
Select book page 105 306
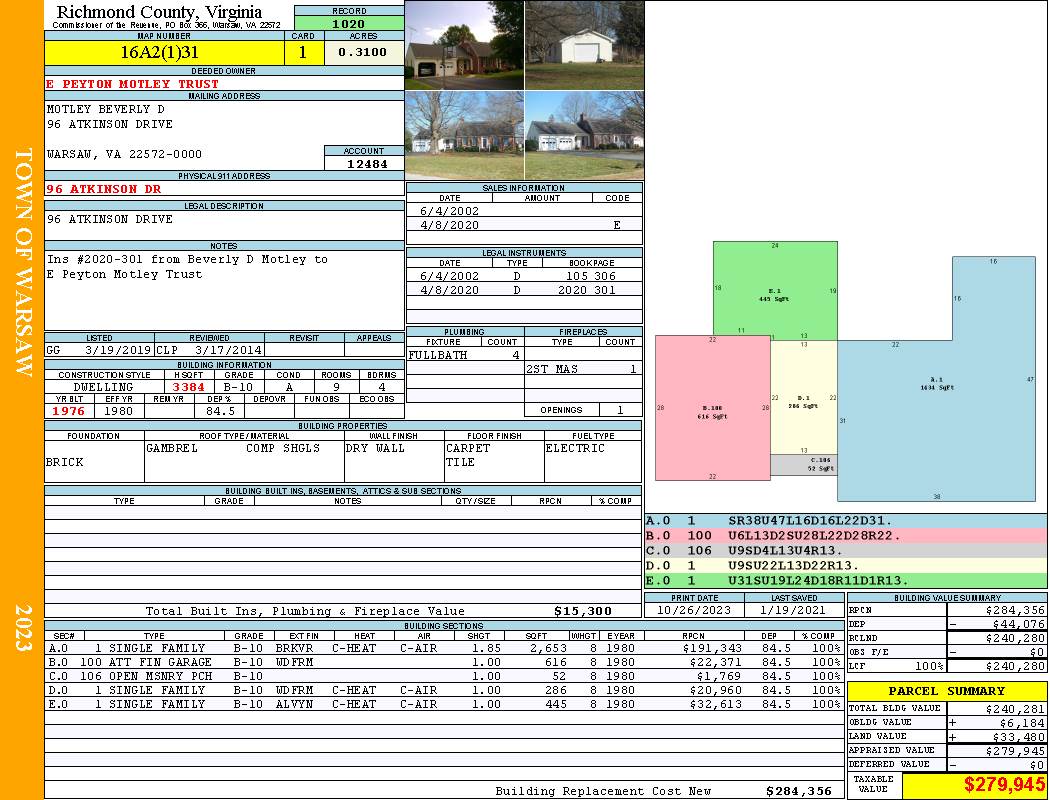591,276
